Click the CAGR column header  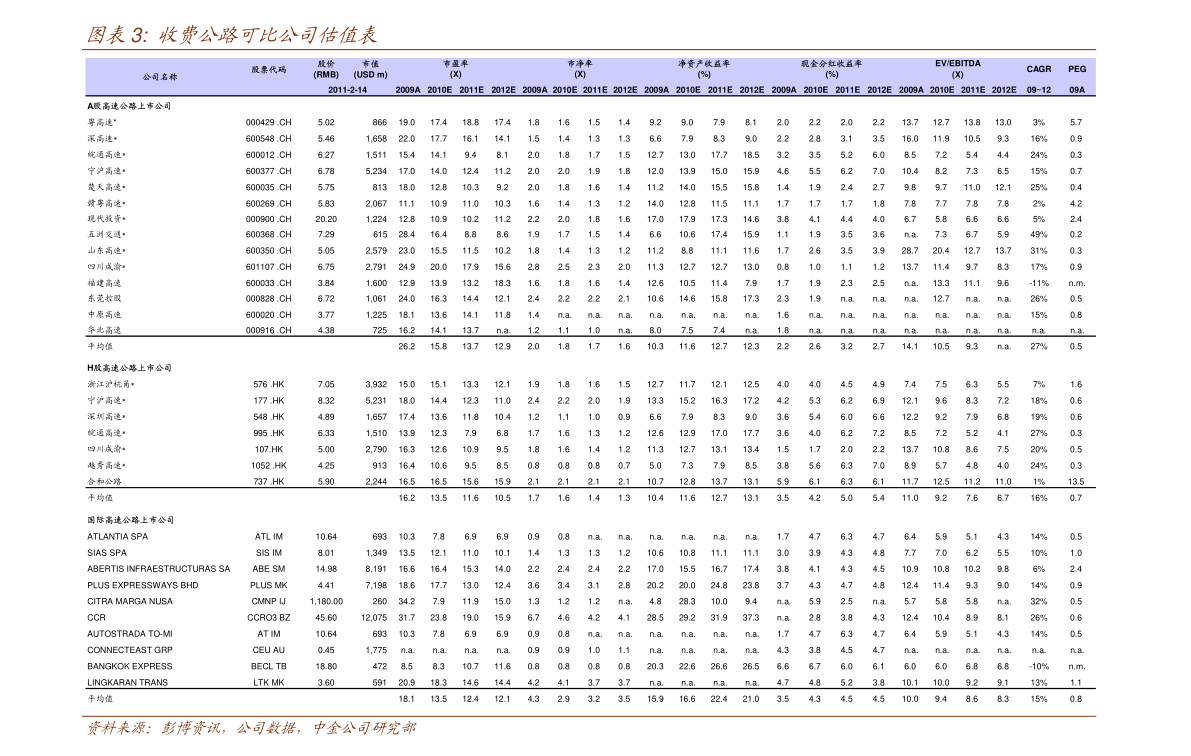point(1039,69)
